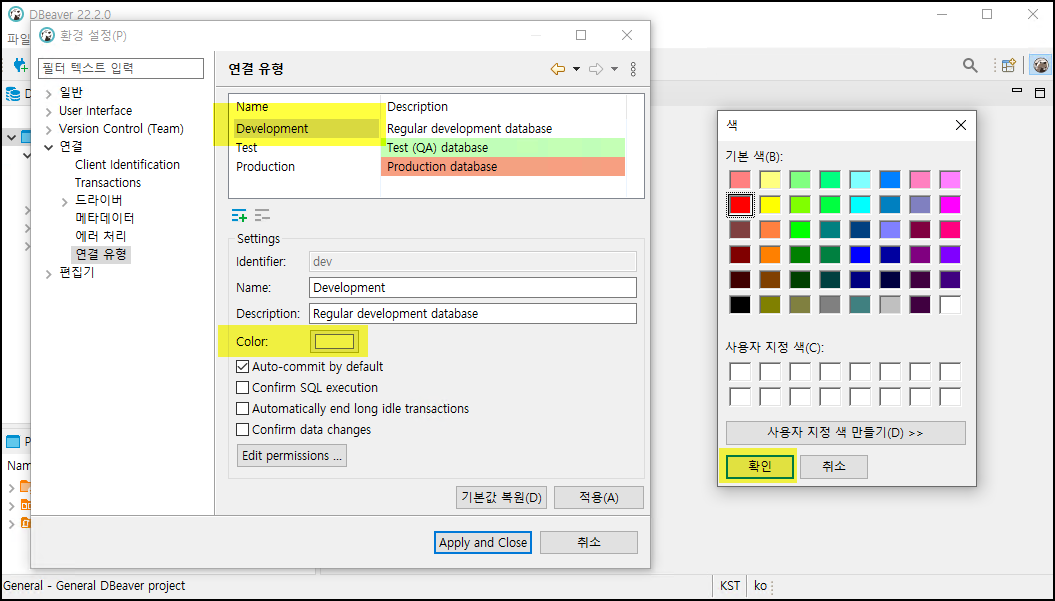Enable Confirm data changes checkbox
The width and height of the screenshot is (1055, 601).
pyautogui.click(x=242, y=429)
